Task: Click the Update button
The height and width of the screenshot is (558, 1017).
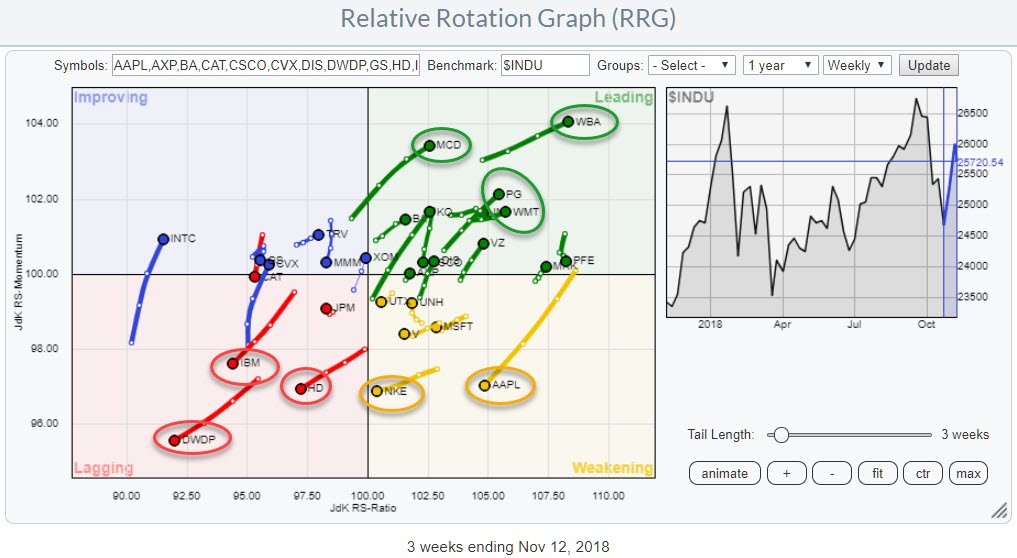Action: pos(929,66)
